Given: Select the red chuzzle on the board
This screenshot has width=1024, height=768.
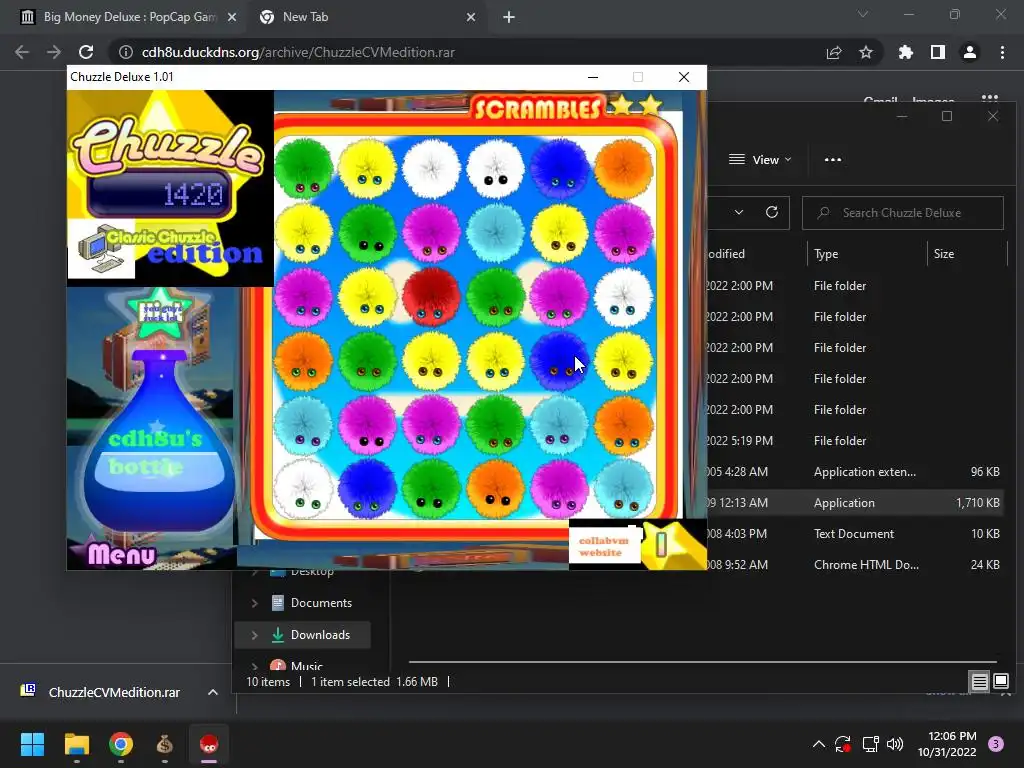Looking at the screenshot, I should [431, 296].
